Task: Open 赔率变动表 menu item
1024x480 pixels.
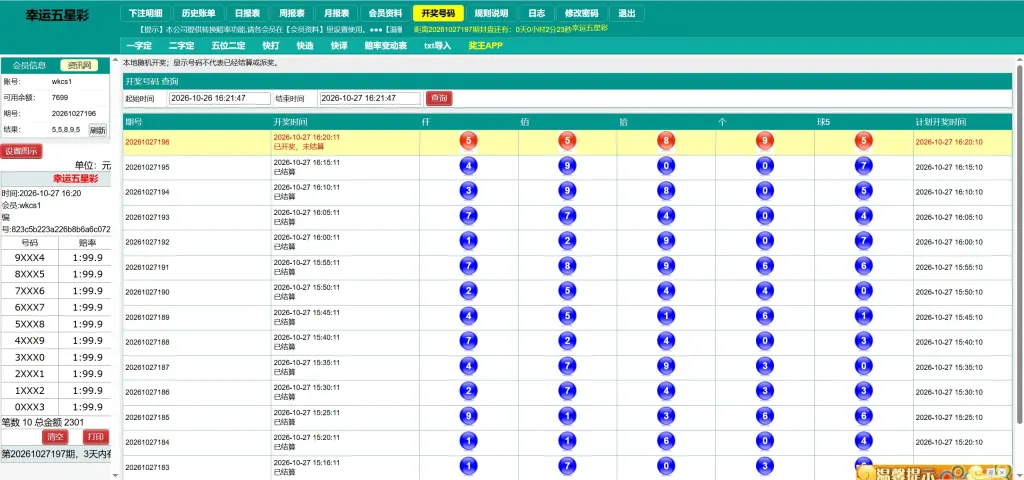Action: [386, 46]
